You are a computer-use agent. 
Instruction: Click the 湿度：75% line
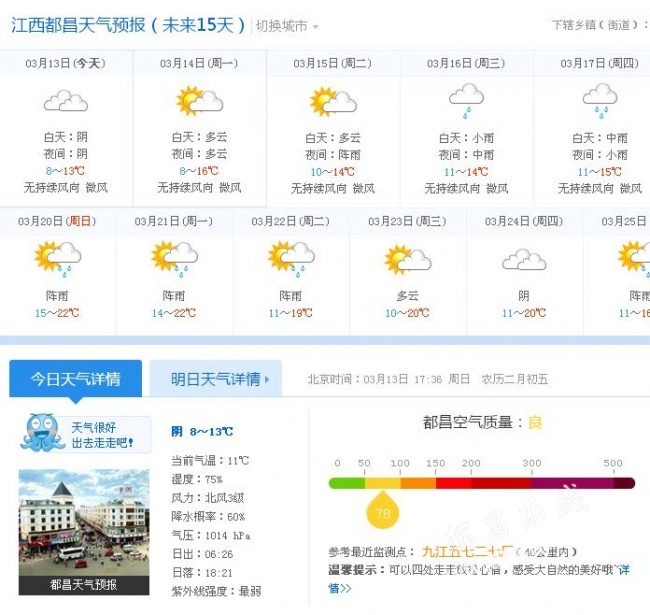(x=197, y=479)
